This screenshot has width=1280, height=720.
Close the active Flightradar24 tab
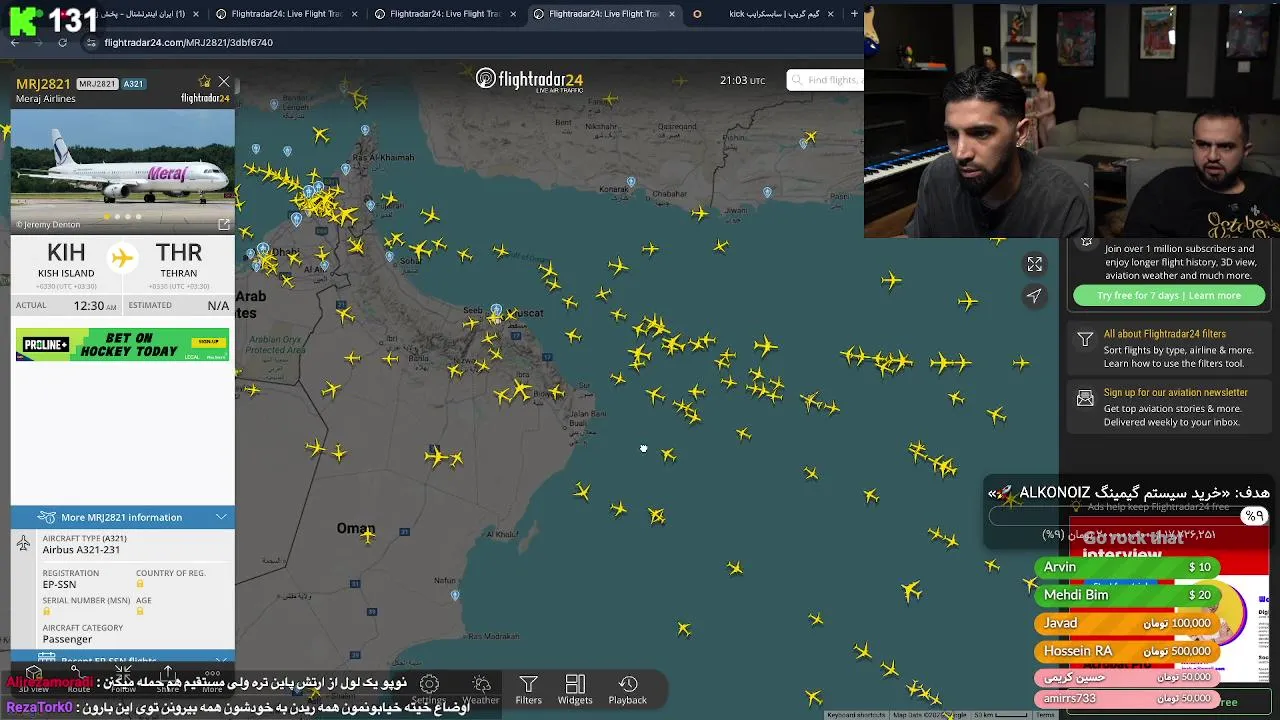pyautogui.click(x=671, y=14)
